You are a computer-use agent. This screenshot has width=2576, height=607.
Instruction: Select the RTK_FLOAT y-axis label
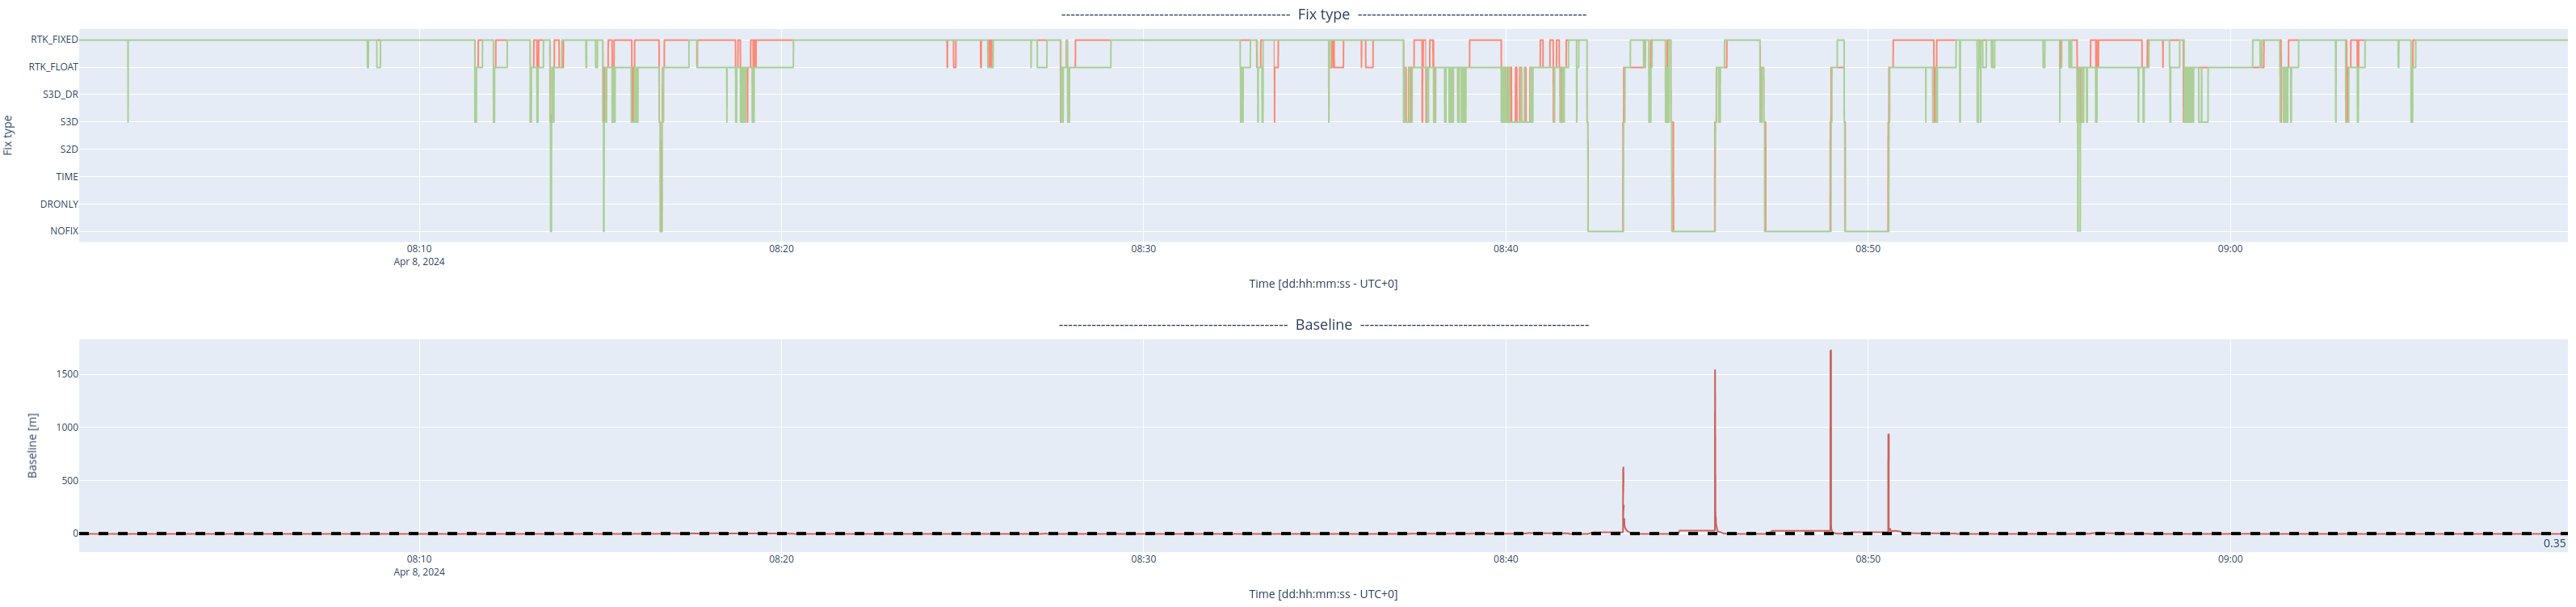pyautogui.click(x=53, y=67)
